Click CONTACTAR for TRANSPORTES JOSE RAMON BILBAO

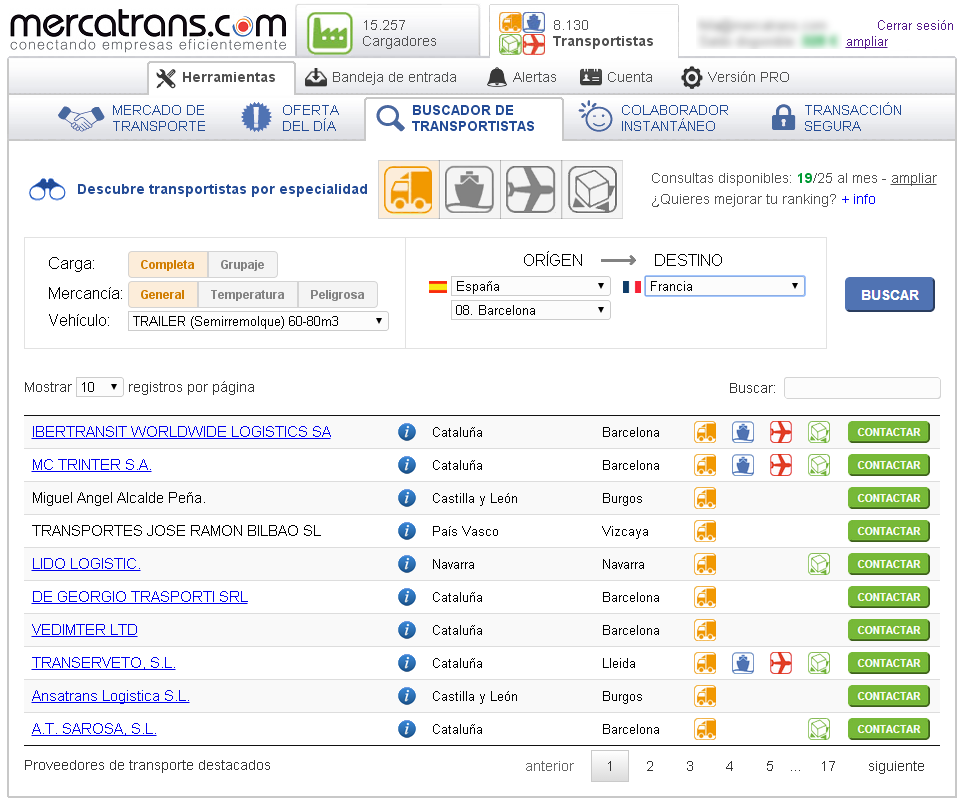[x=888, y=531]
